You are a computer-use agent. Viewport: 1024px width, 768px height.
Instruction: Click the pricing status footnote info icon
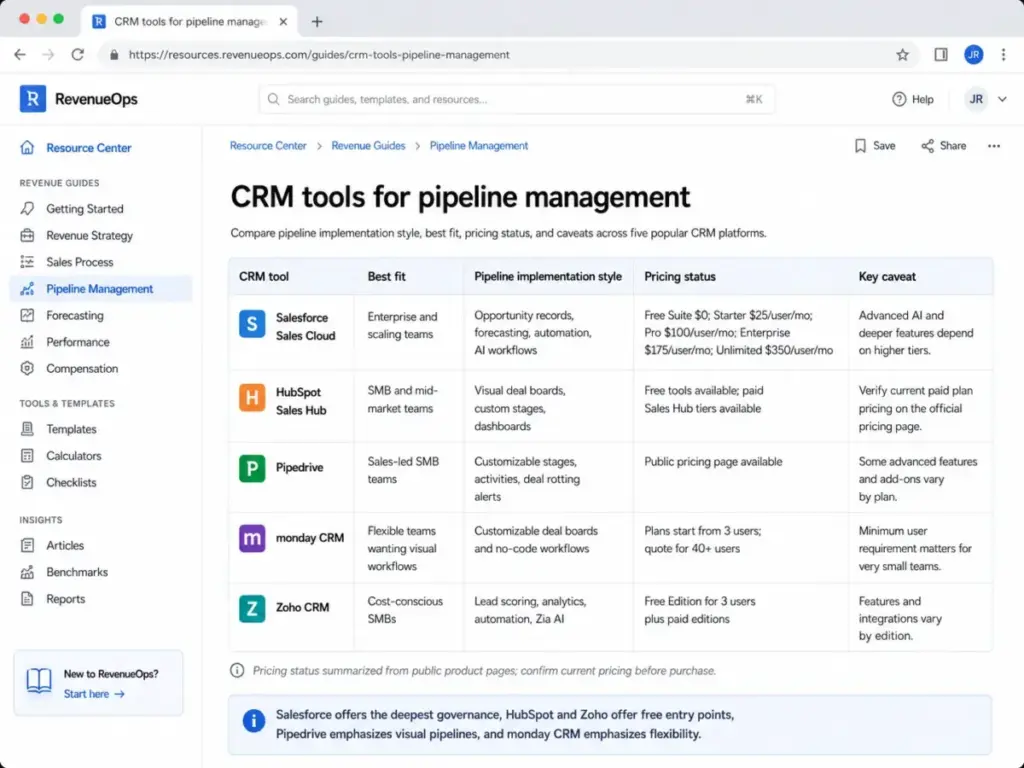(237, 671)
